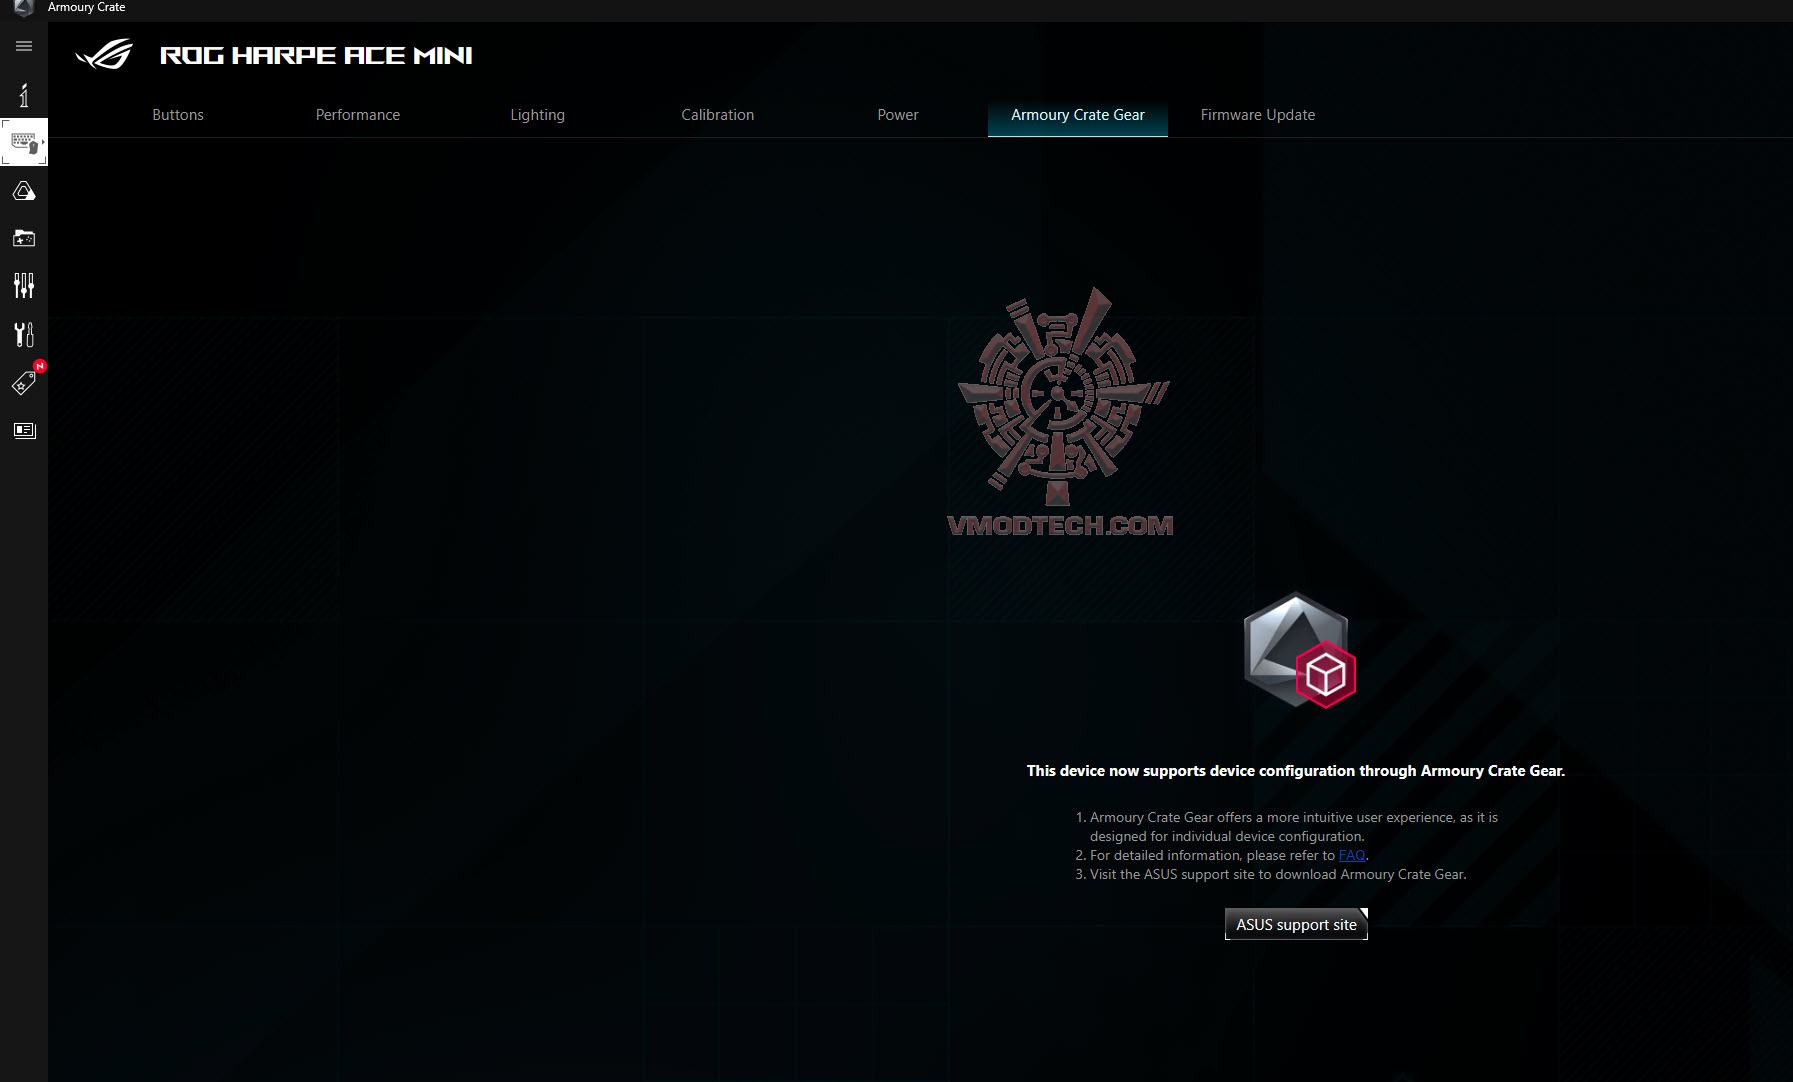Select the Device keyboard icon in sidebar
Screen dimensions: 1793x1082
coord(24,142)
